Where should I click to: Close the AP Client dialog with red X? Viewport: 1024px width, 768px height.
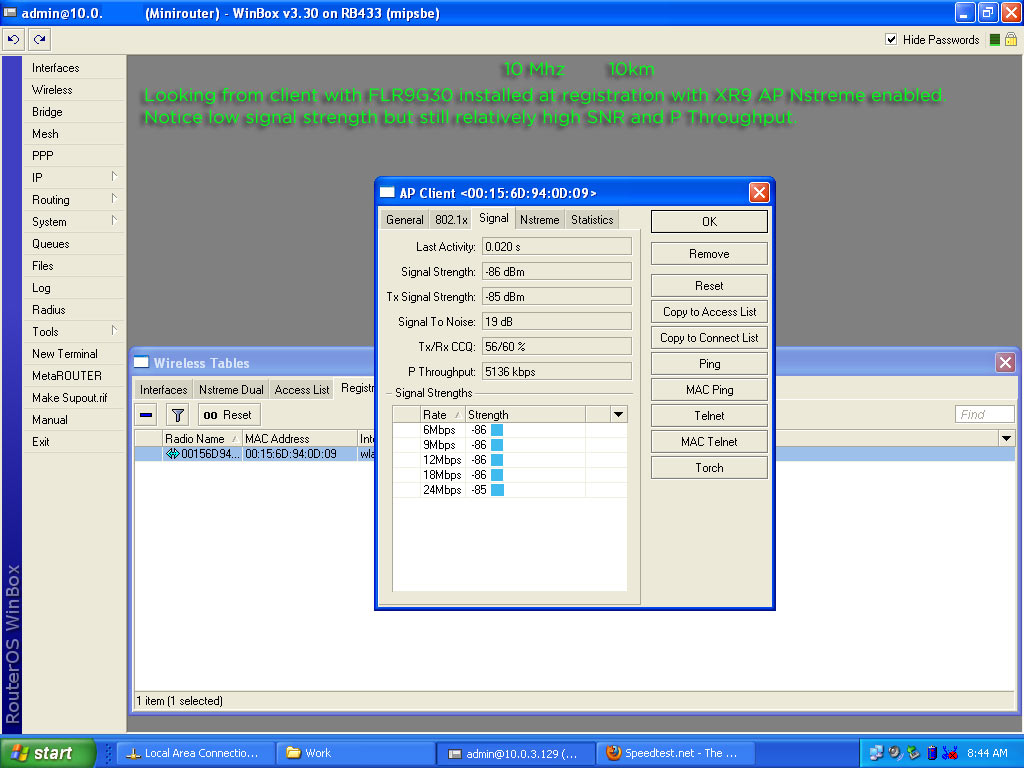[759, 193]
